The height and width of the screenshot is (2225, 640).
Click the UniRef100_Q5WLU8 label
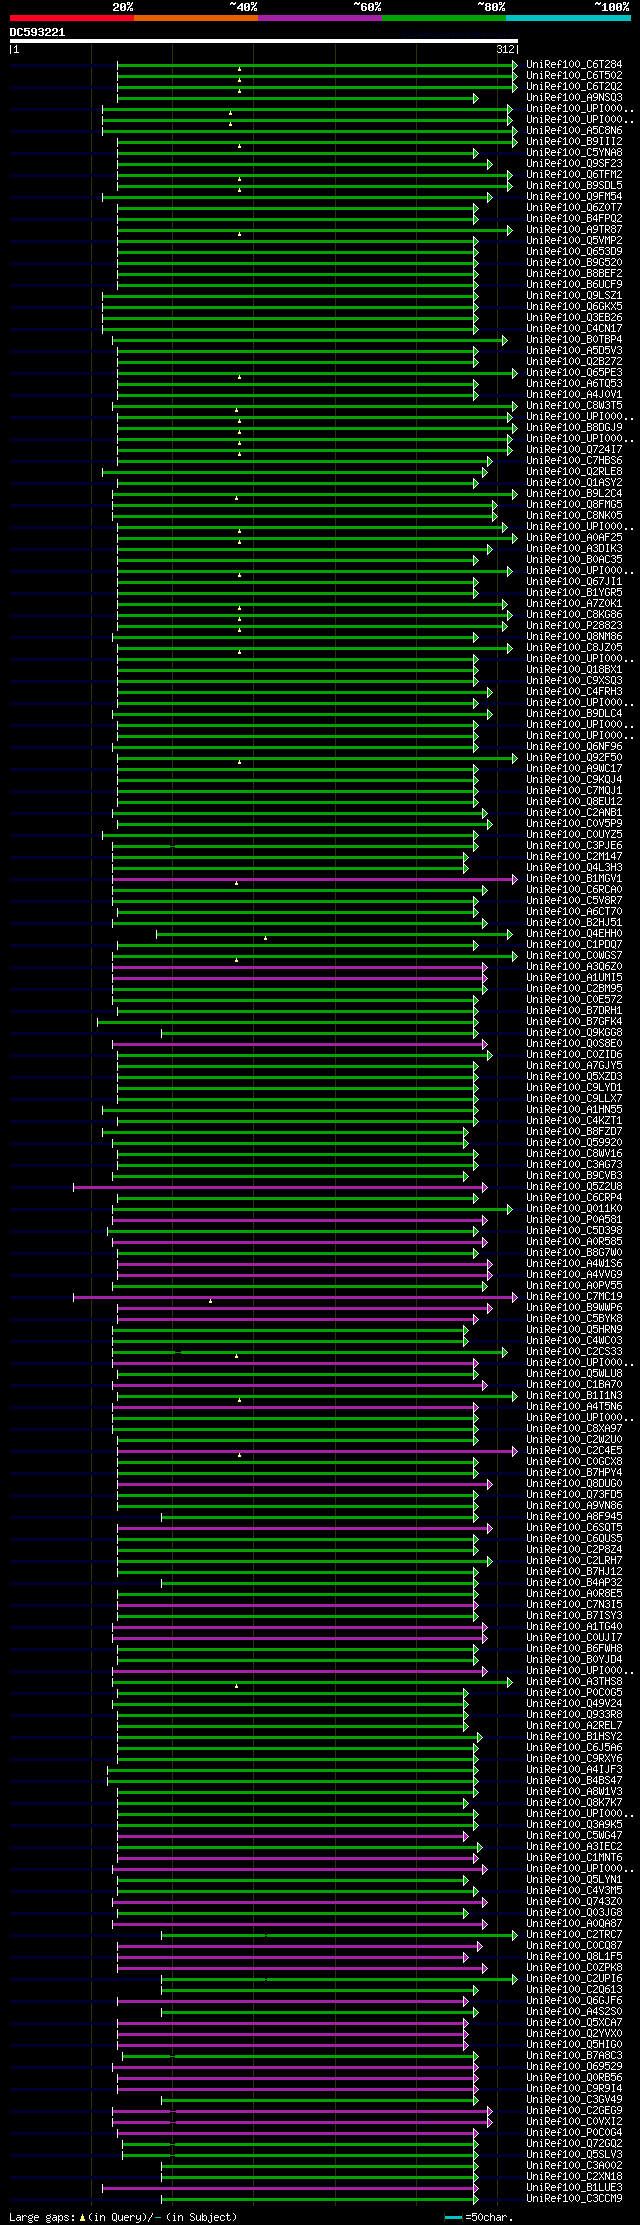click(x=574, y=1374)
